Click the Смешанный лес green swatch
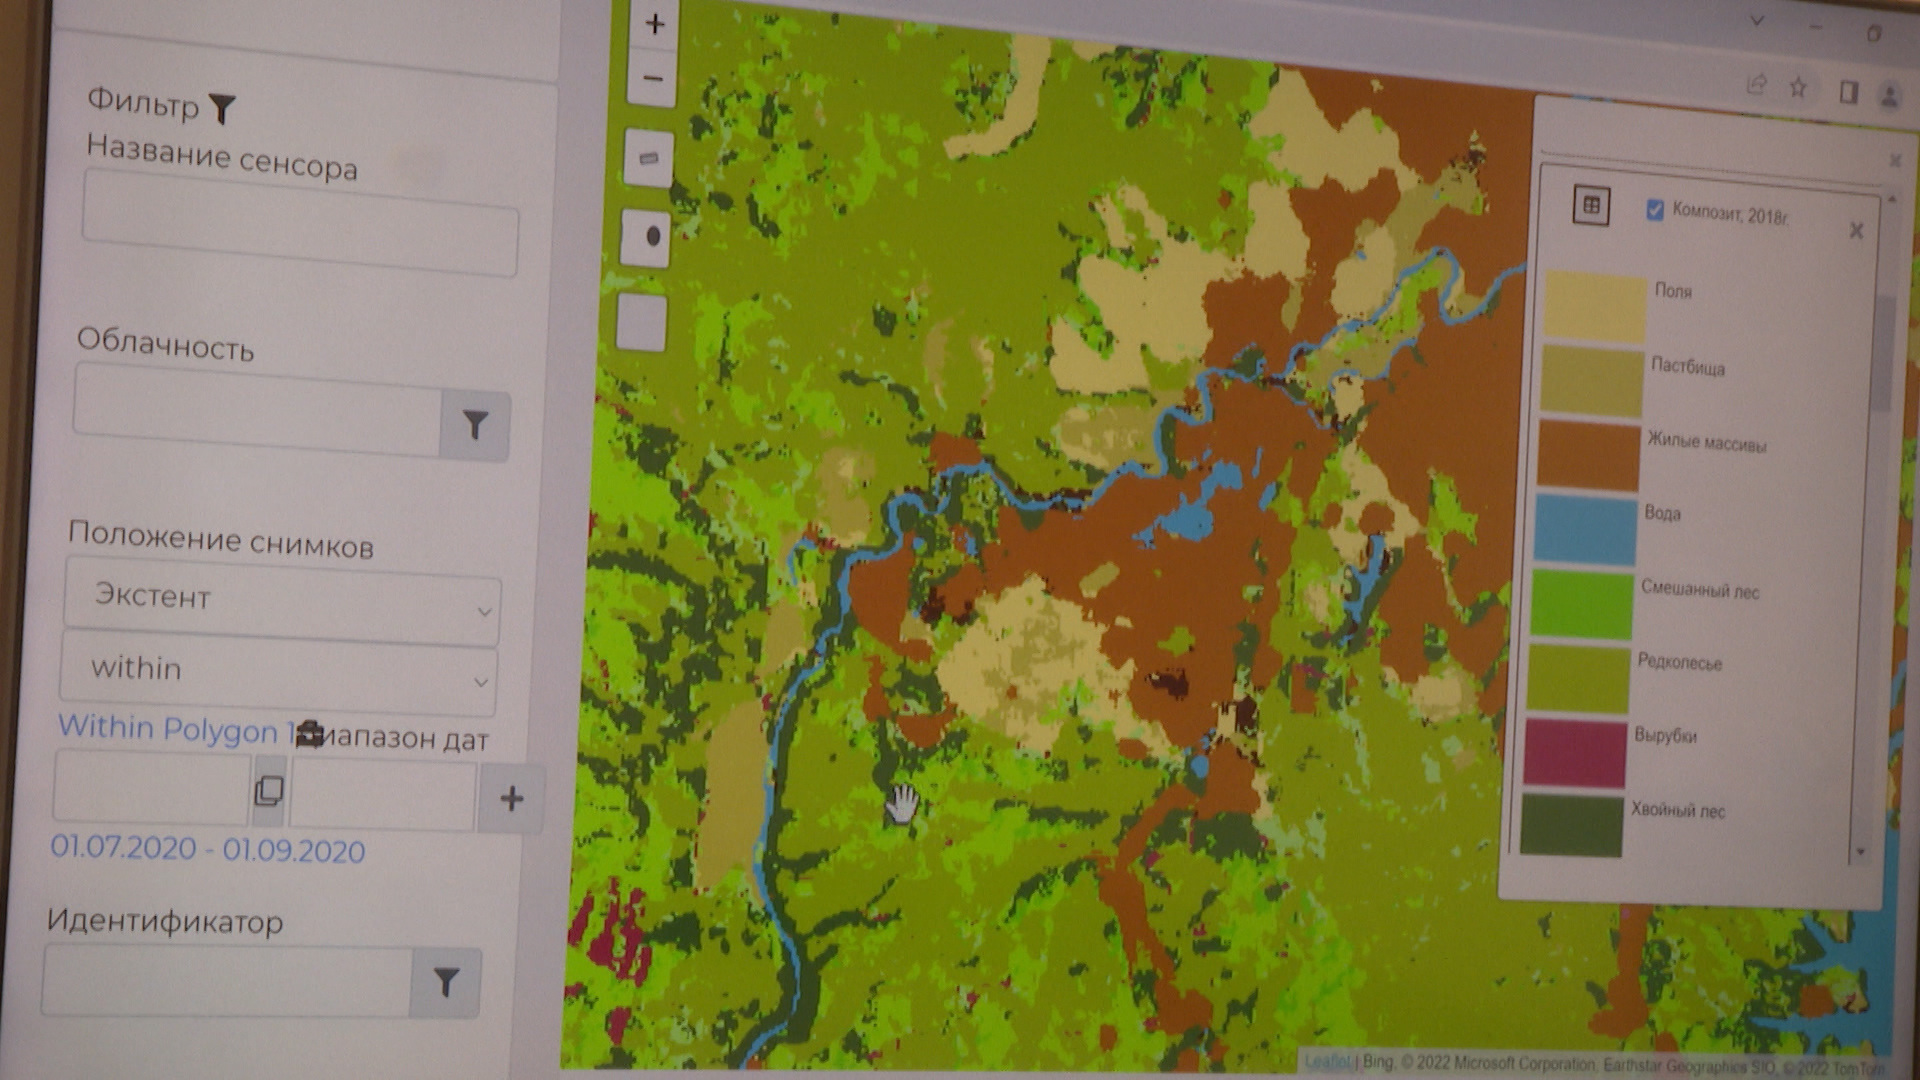 pos(1582,603)
